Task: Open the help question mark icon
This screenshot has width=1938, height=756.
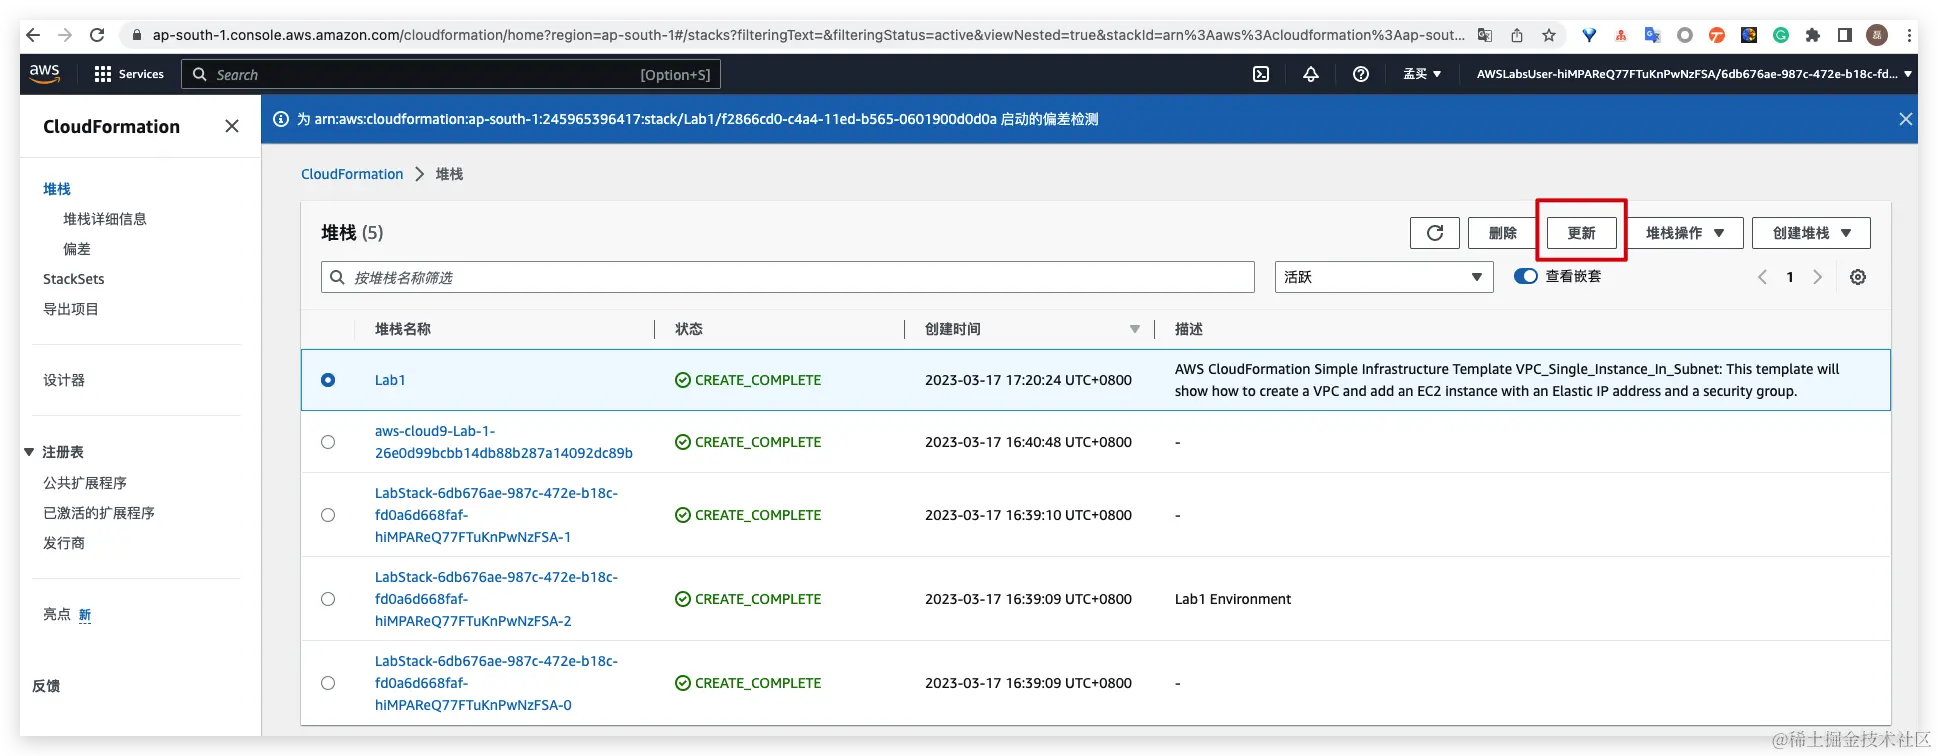Action: click(1361, 74)
